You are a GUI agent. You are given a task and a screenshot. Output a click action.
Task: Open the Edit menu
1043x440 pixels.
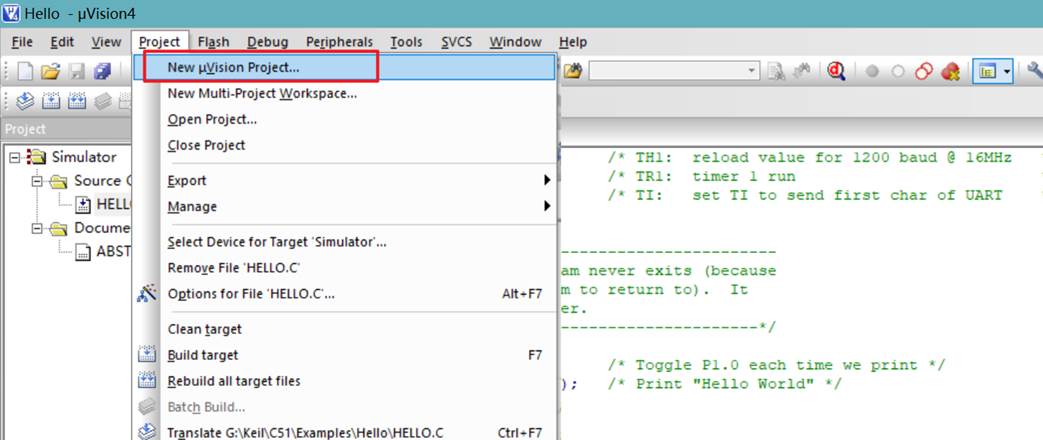(x=62, y=42)
